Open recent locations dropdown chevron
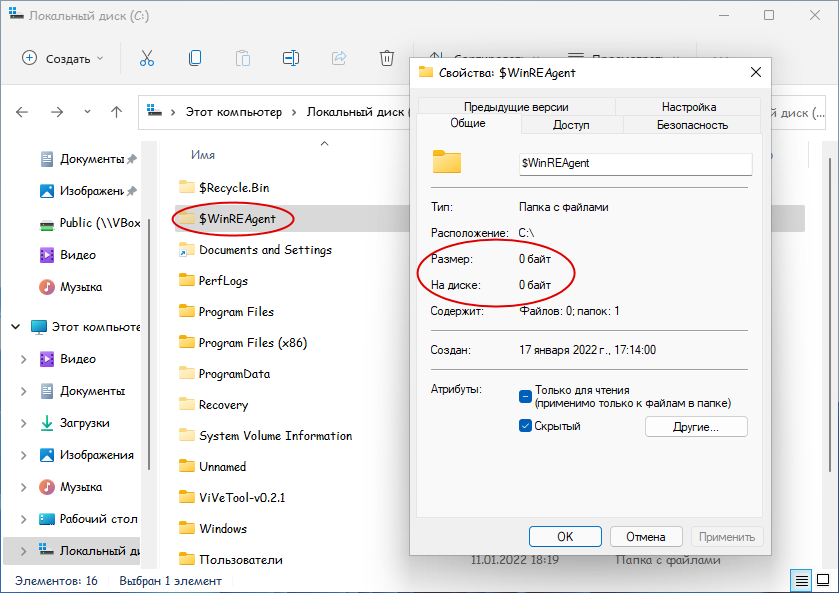839x593 pixels. click(x=87, y=112)
